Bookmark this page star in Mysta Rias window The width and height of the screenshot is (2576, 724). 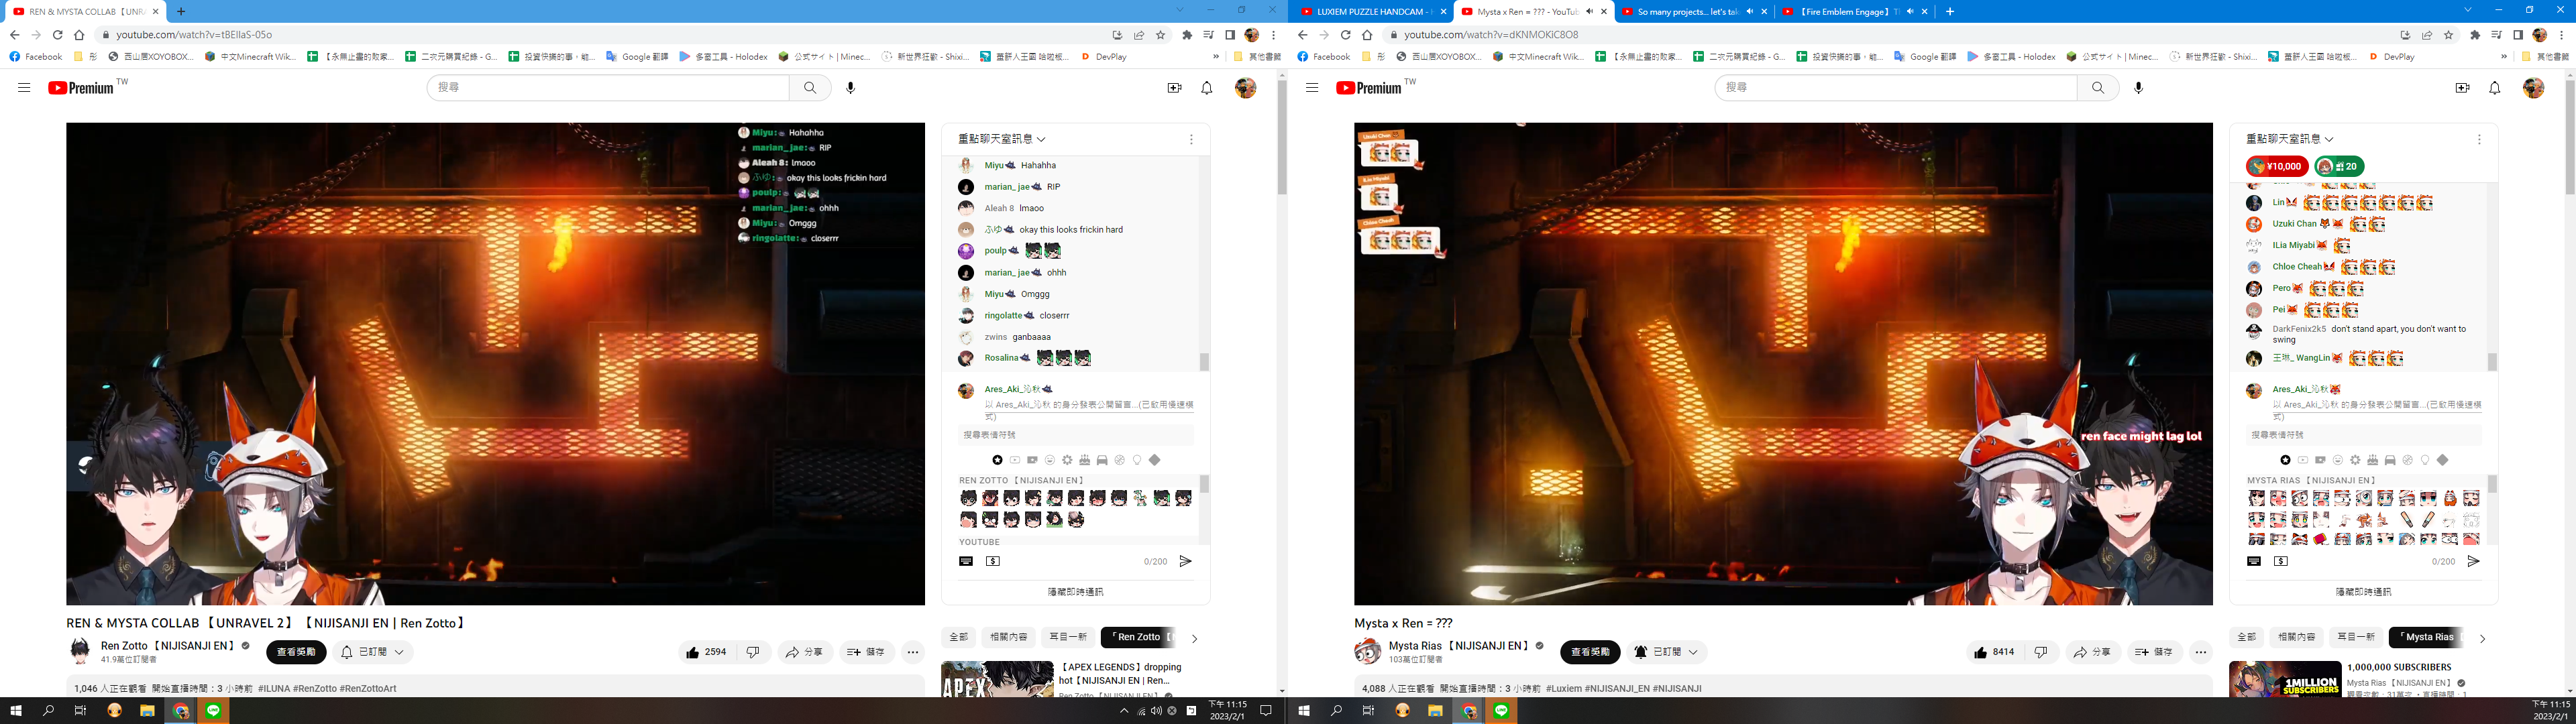pyautogui.click(x=2448, y=35)
